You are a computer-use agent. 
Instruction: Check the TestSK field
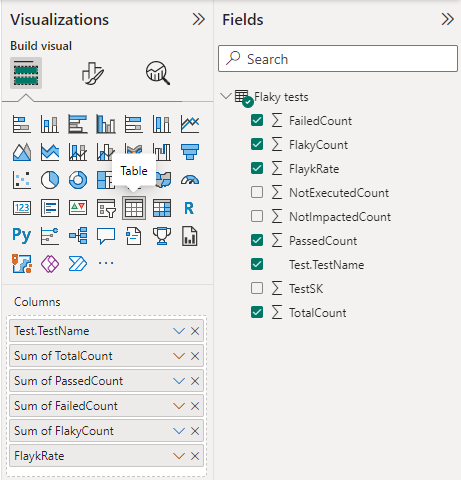pos(257,288)
